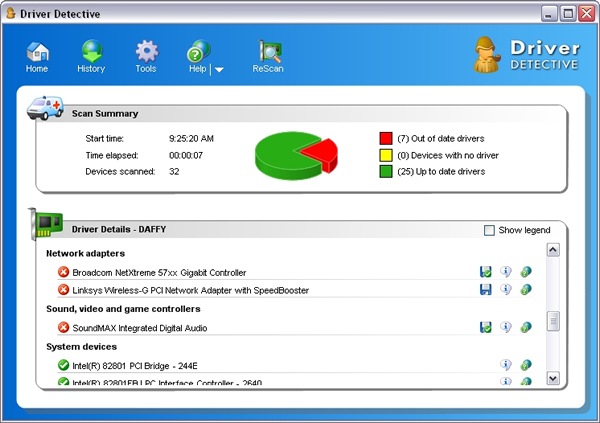The width and height of the screenshot is (600, 423).
Task: Click Sound, video and game controllers heading
Action: 123,309
